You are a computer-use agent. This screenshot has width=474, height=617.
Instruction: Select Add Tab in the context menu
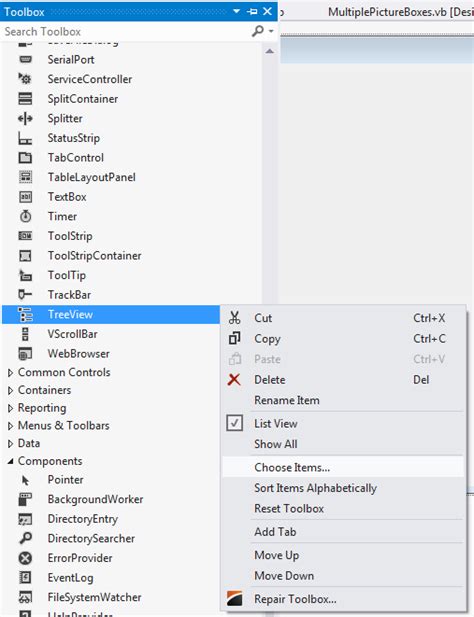tap(344, 532)
